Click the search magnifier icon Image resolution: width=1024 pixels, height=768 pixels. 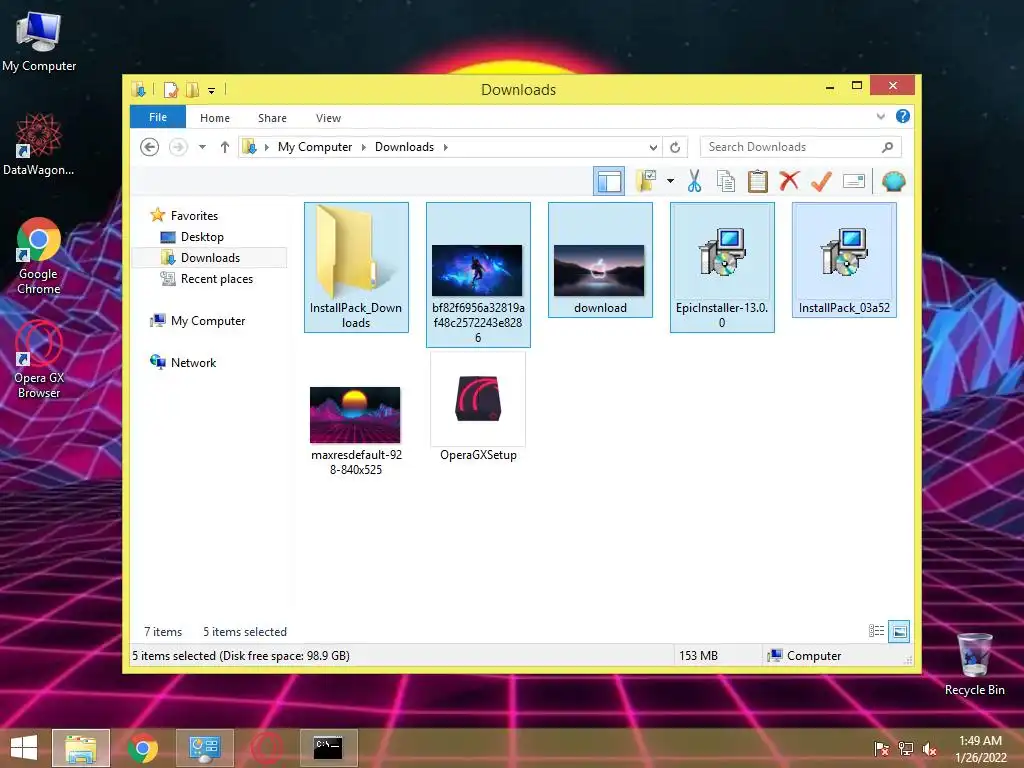pos(888,147)
